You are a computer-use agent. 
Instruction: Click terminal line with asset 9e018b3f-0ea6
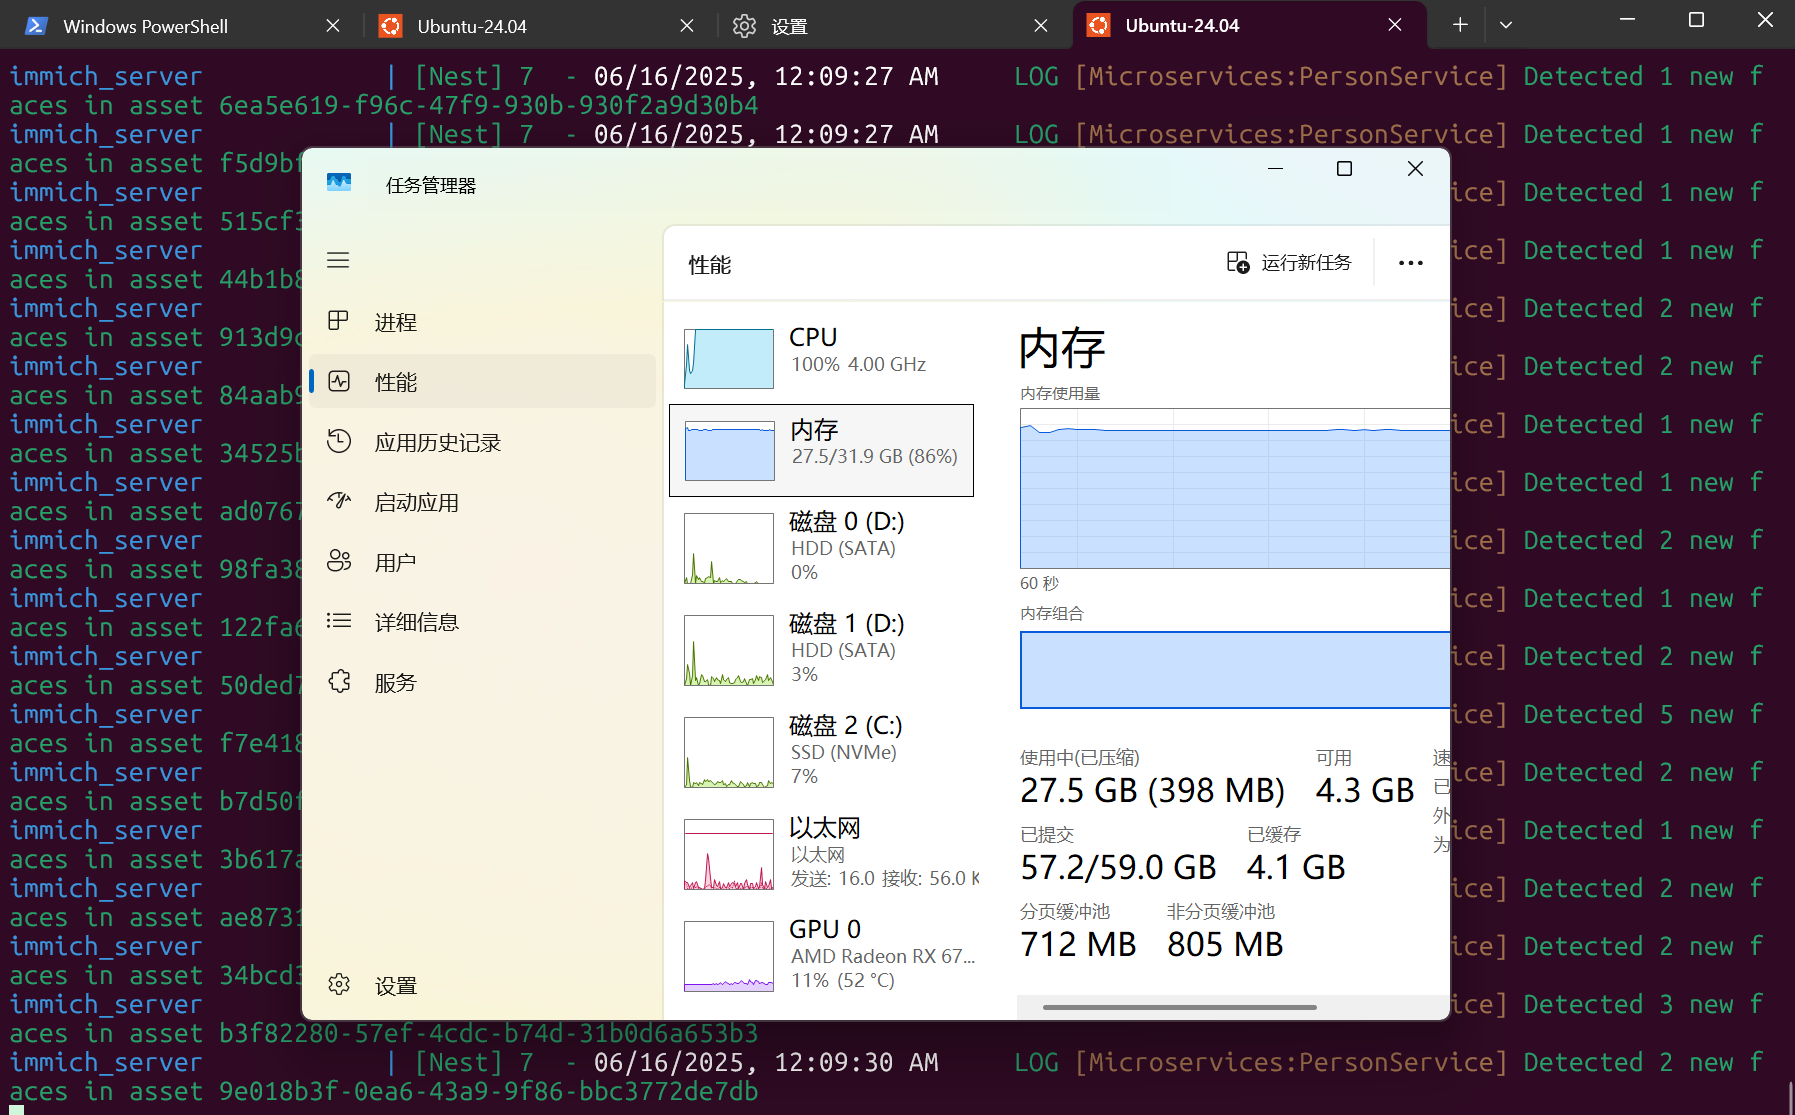tap(384, 1091)
